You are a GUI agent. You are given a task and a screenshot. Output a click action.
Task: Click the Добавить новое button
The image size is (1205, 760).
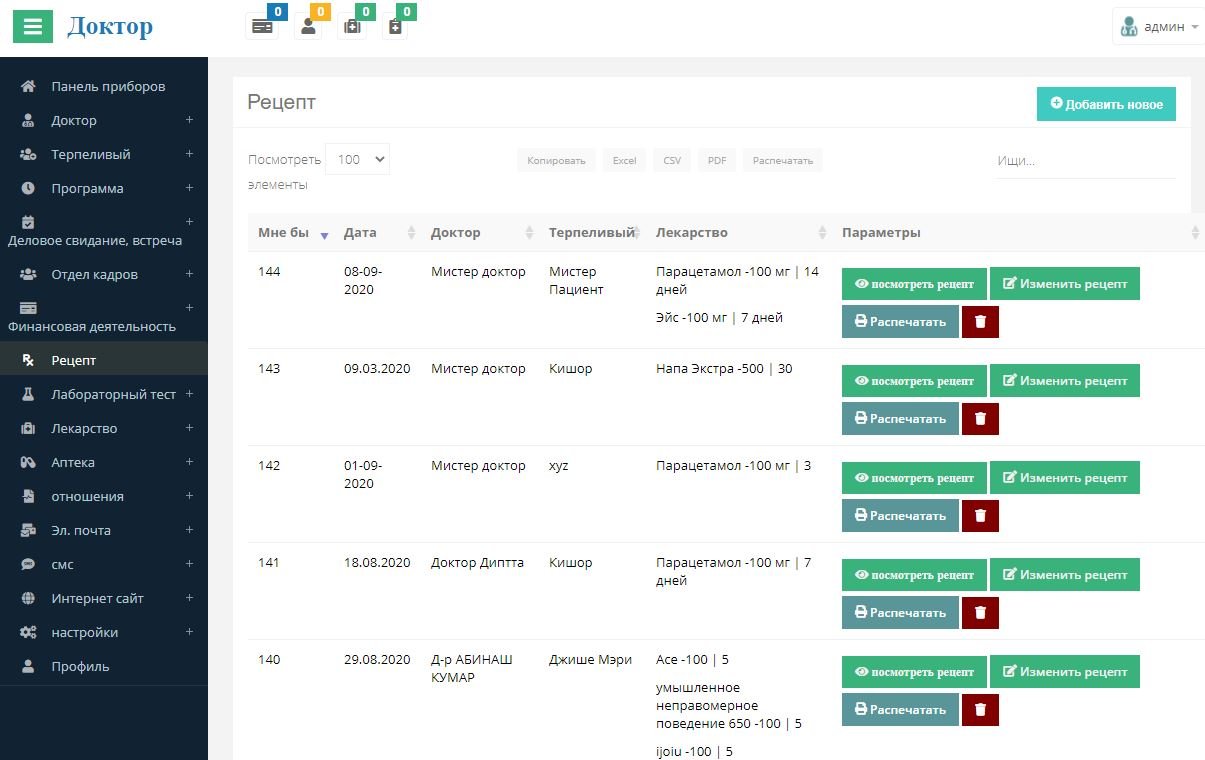click(x=1106, y=104)
